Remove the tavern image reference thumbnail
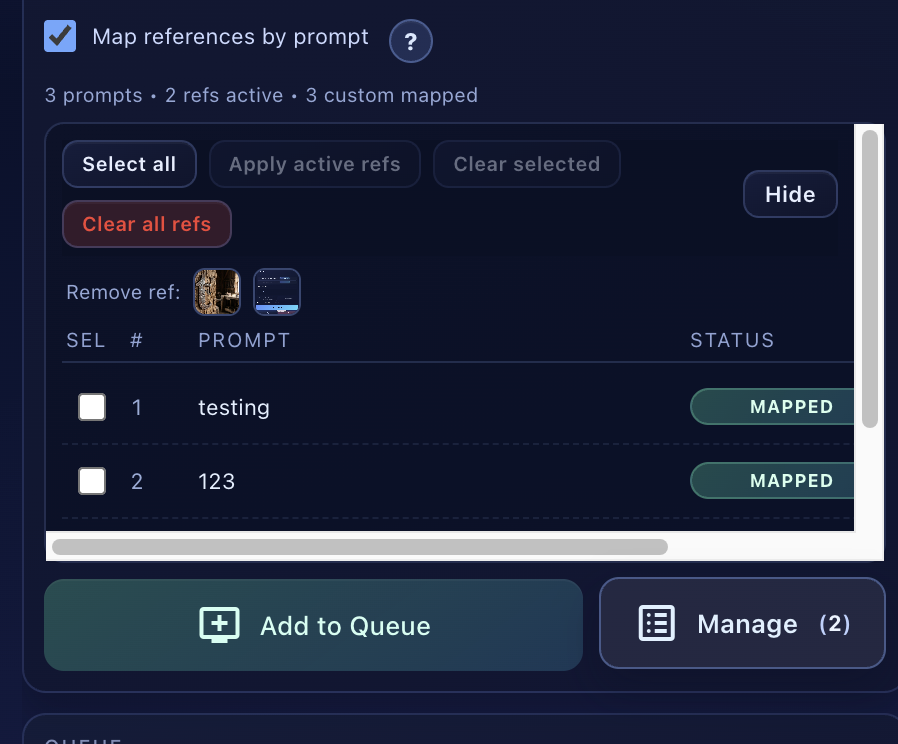The width and height of the screenshot is (898, 744). (217, 291)
